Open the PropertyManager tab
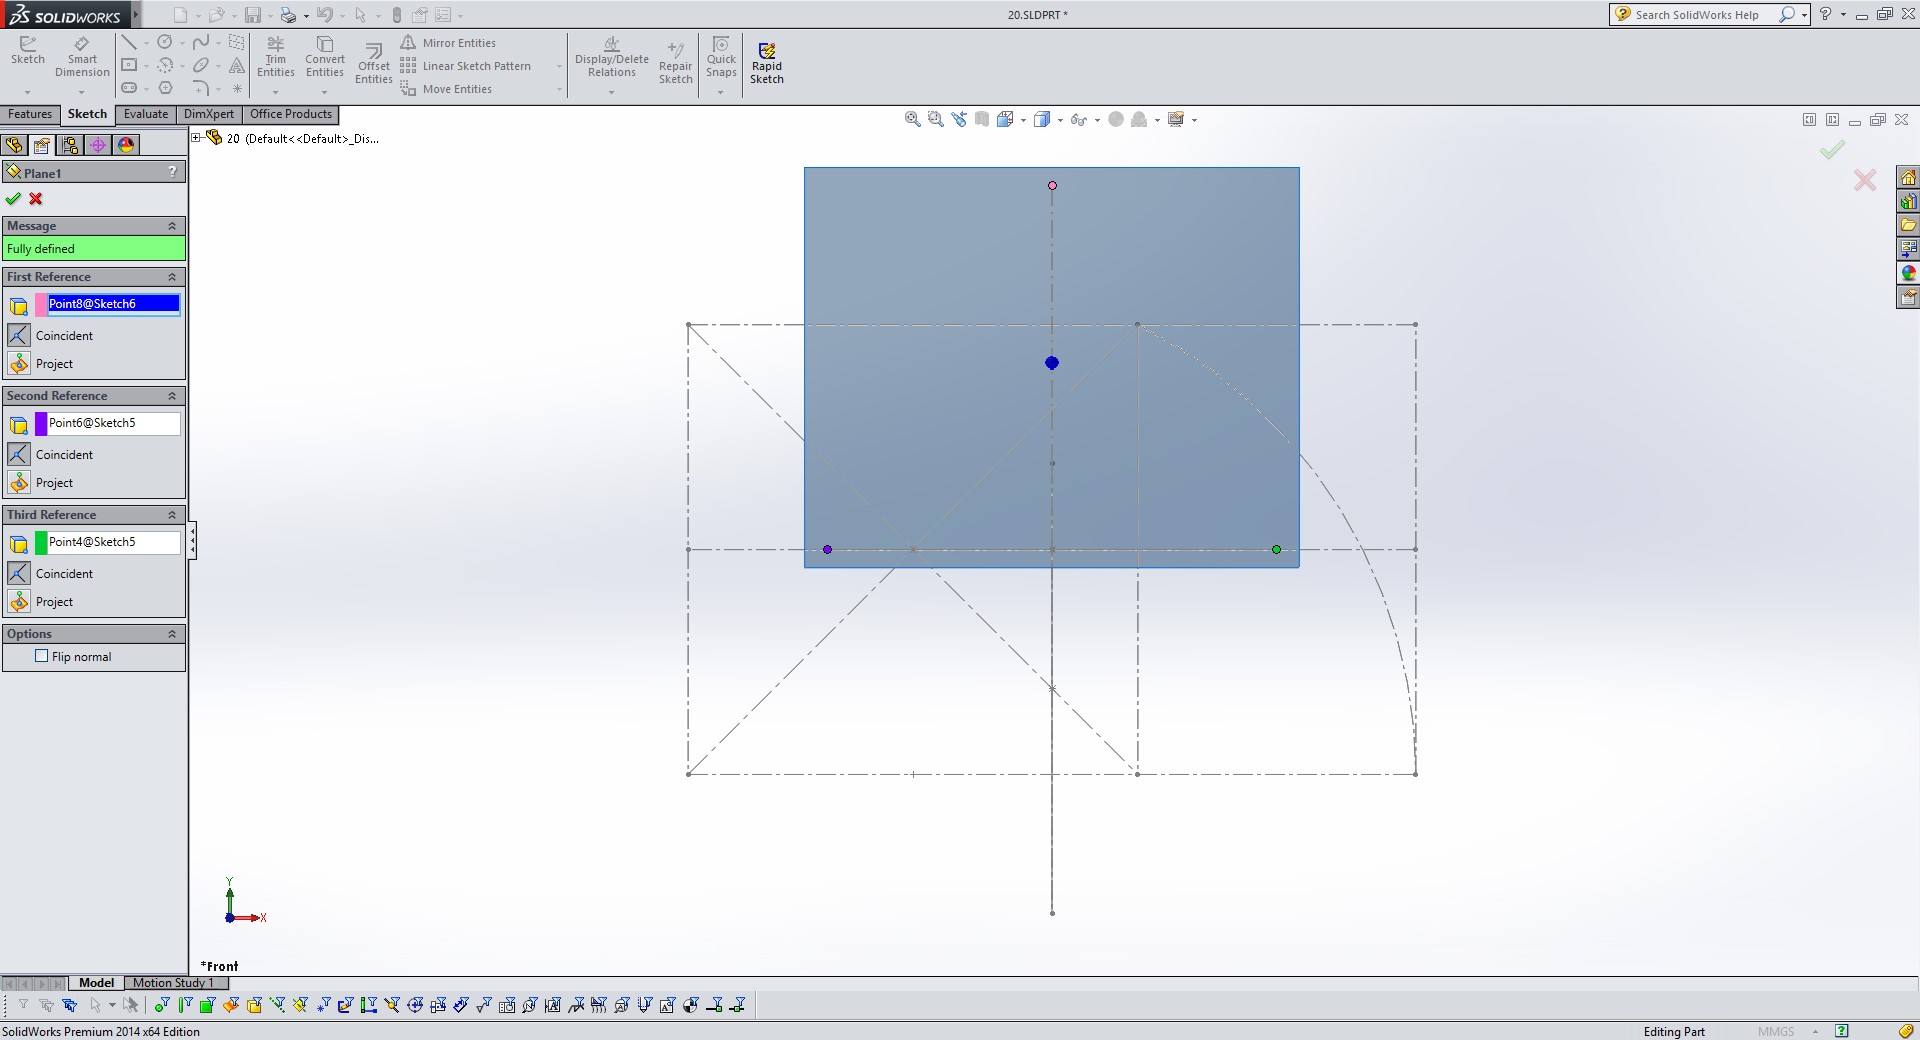 coord(42,145)
